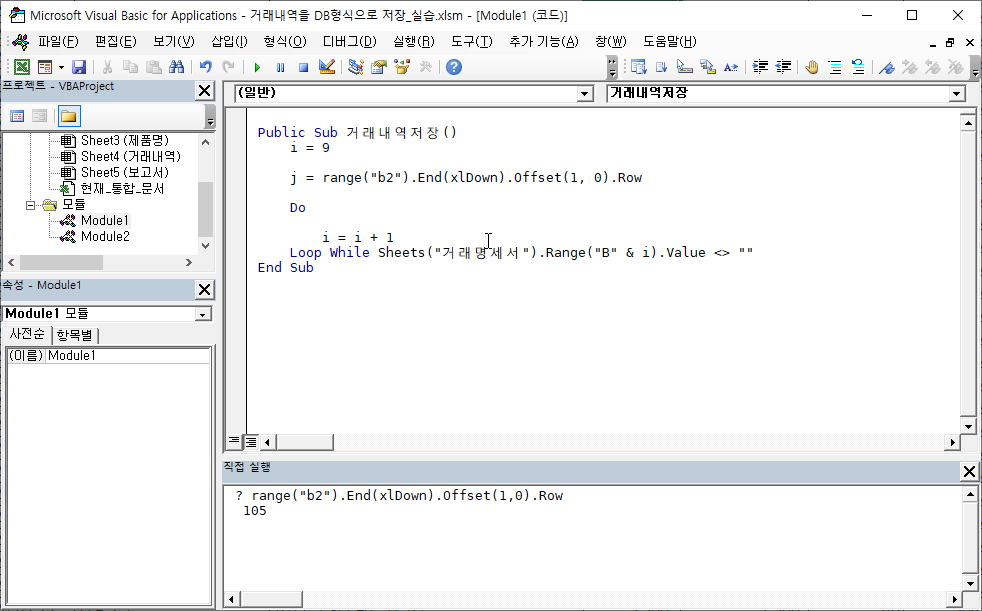Open the 삽입(I) menu

click(x=229, y=41)
